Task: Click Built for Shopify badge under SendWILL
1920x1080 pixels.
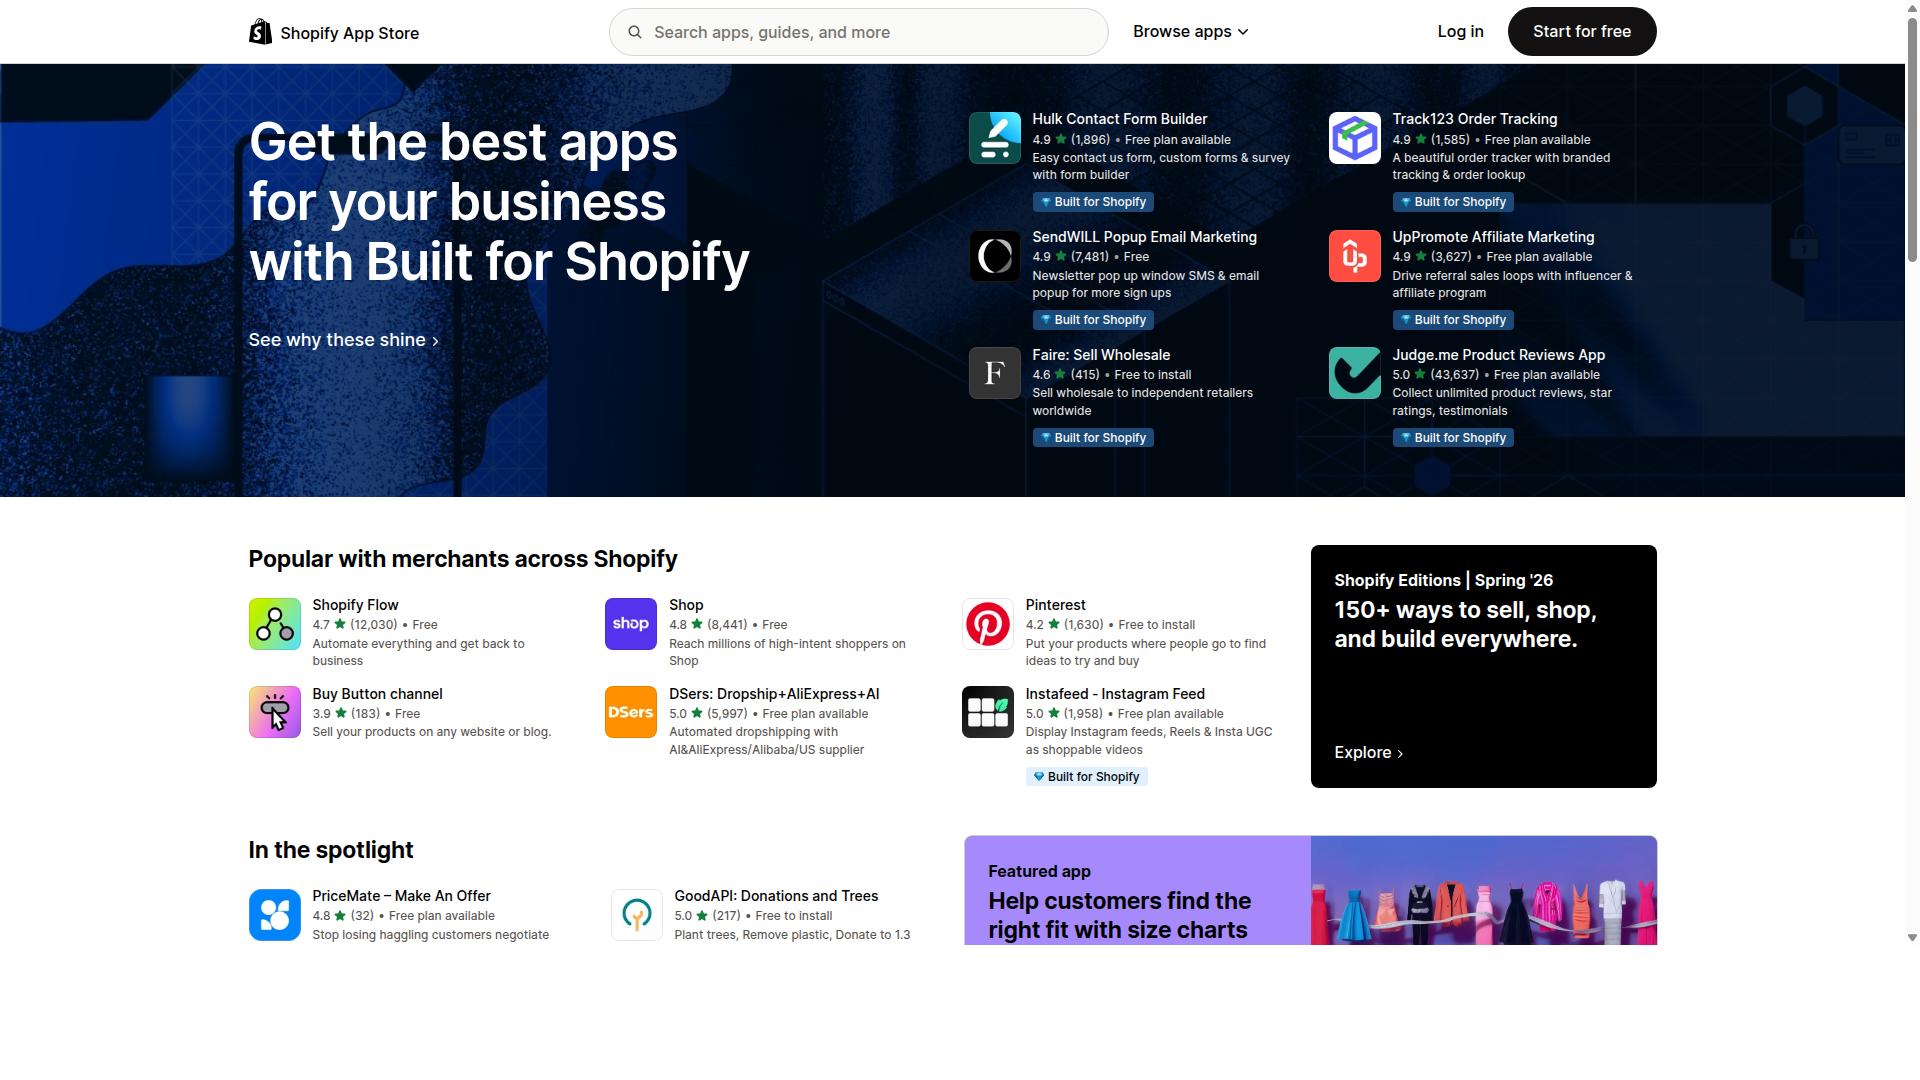Action: pos(1093,320)
